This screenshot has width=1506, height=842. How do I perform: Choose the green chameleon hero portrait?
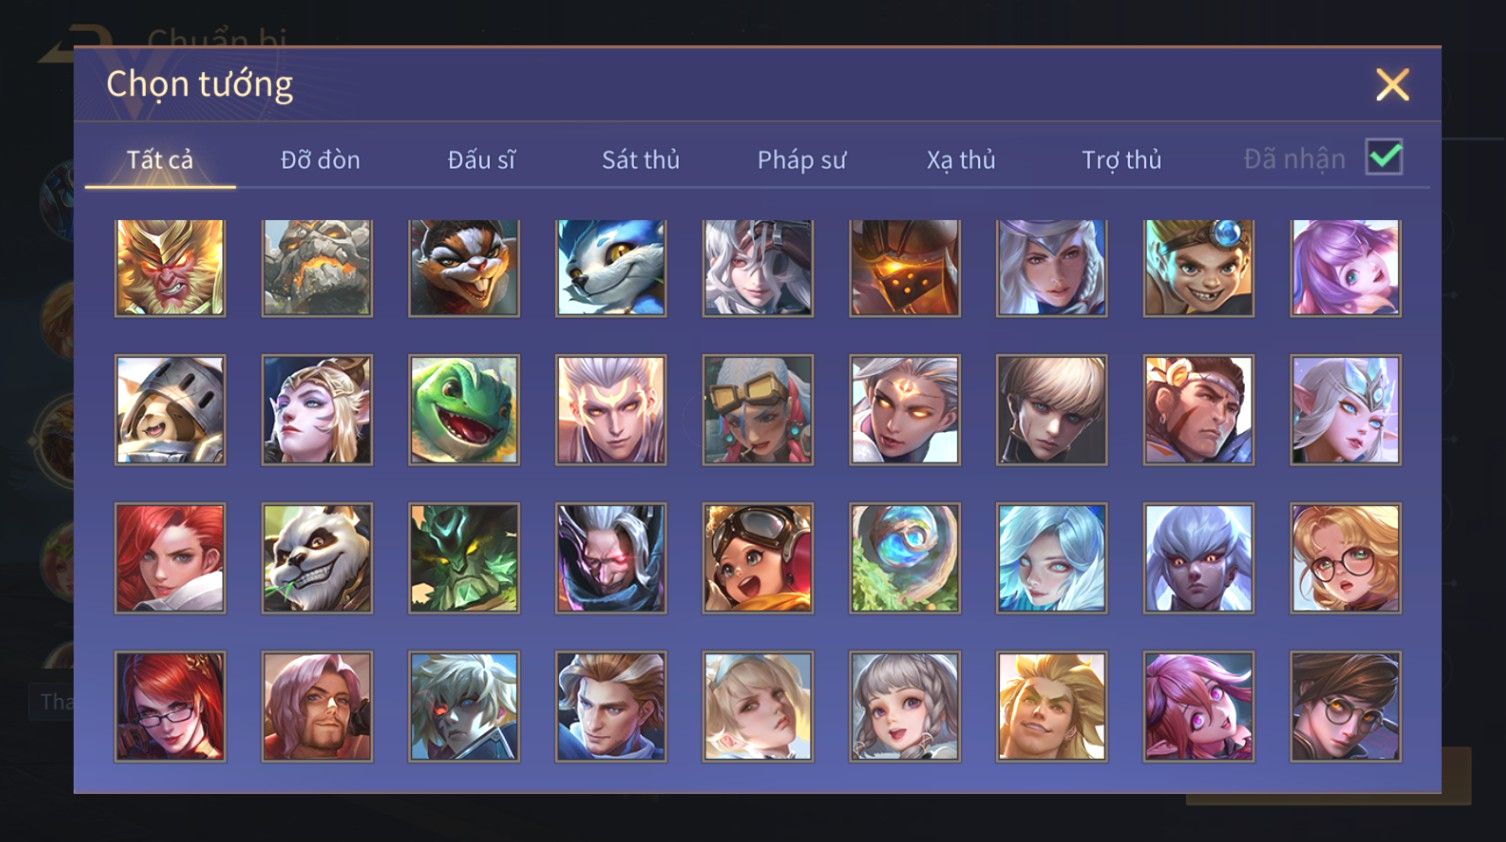point(464,410)
